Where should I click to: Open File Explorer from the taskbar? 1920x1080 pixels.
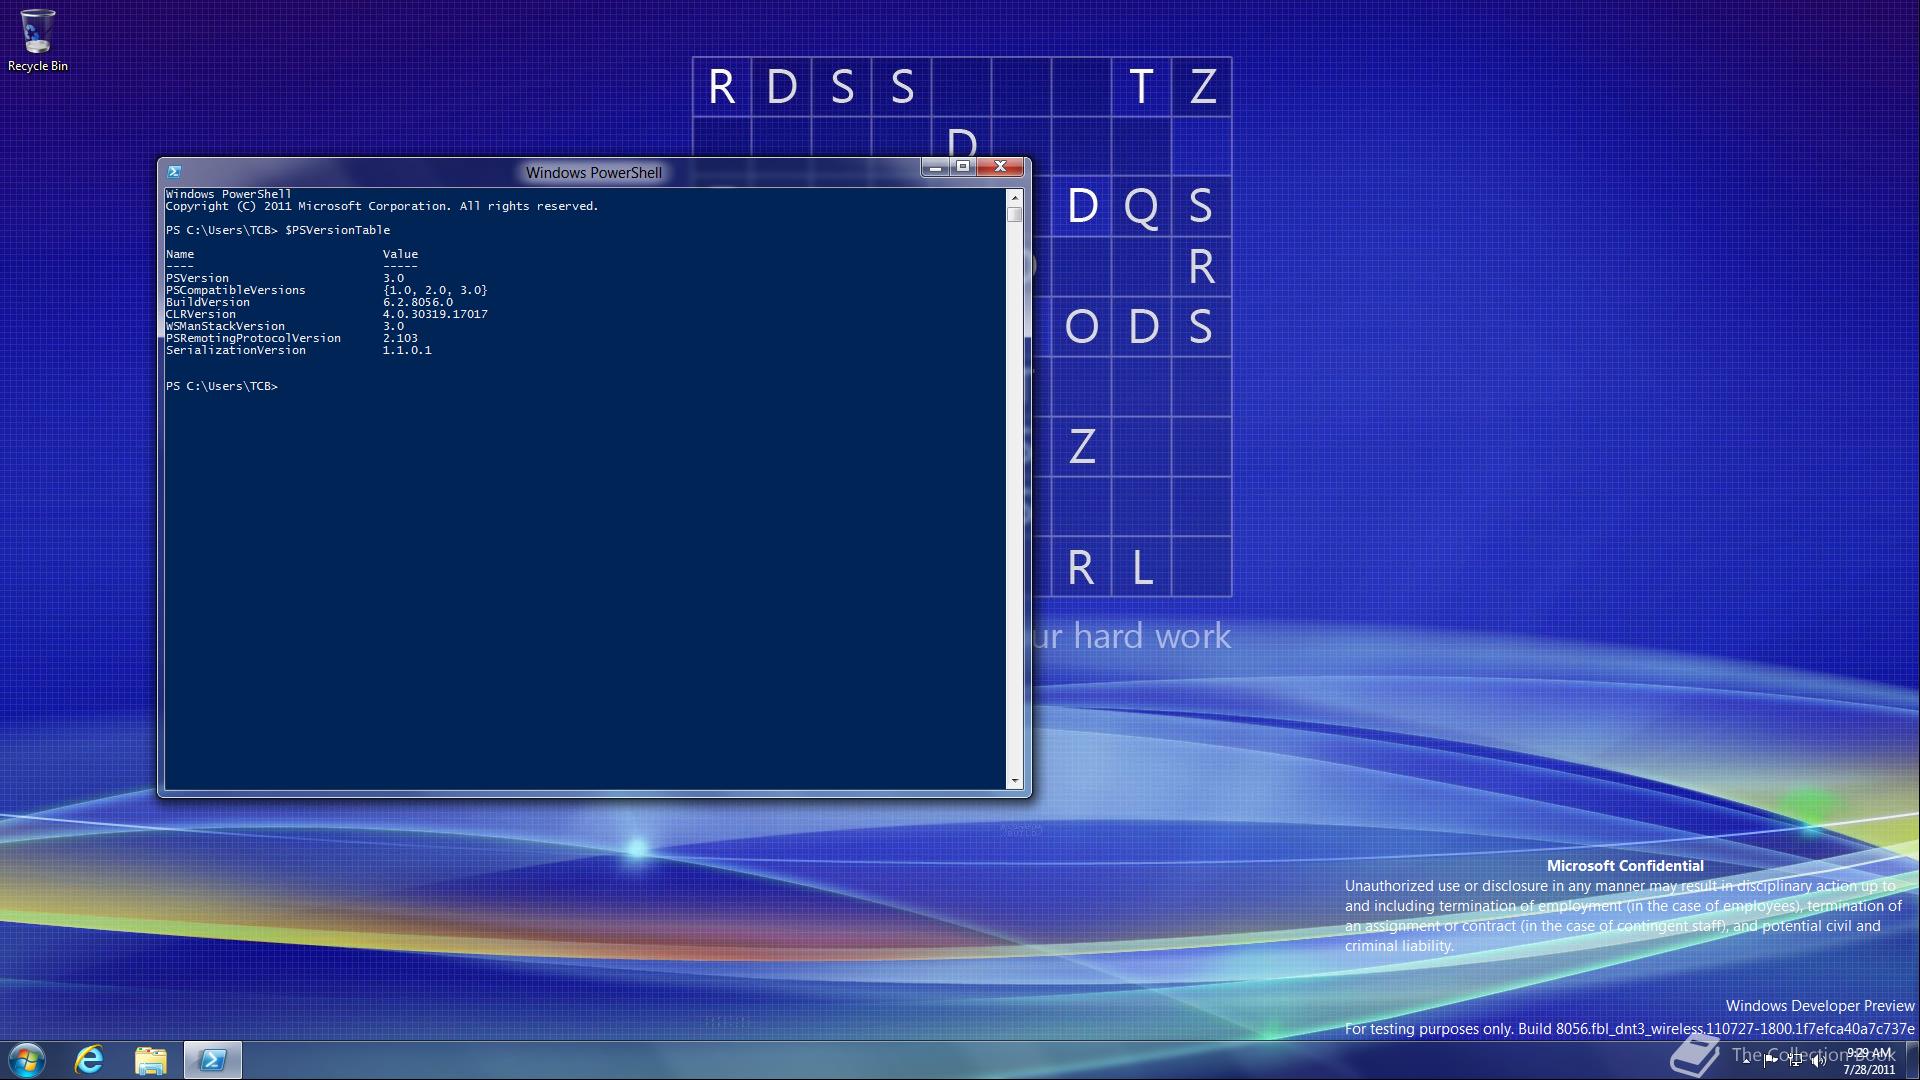[x=150, y=1059]
